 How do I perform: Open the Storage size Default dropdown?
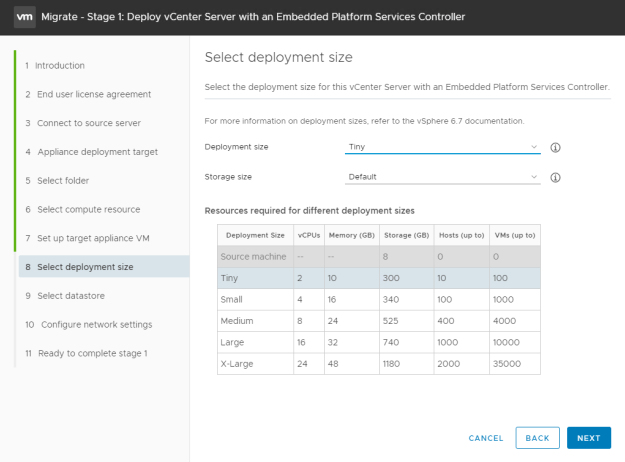(442, 177)
